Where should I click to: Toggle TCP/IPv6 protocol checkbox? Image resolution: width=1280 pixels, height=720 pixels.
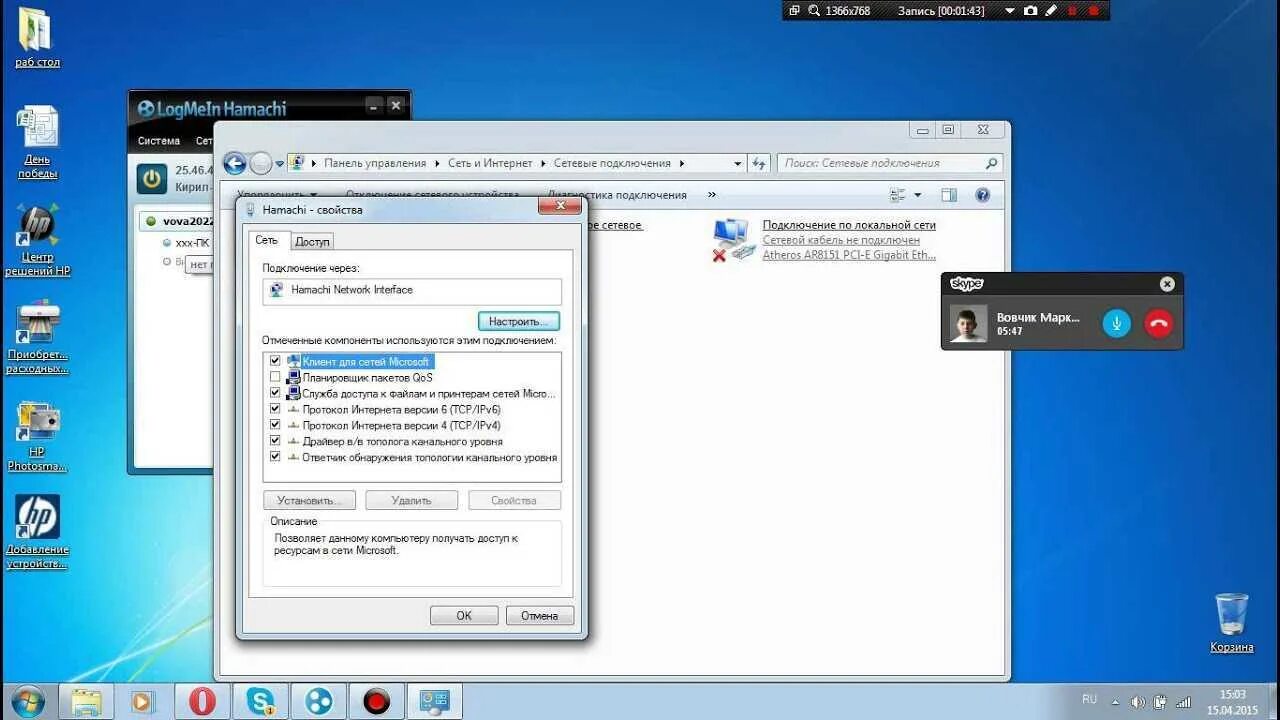click(x=275, y=409)
